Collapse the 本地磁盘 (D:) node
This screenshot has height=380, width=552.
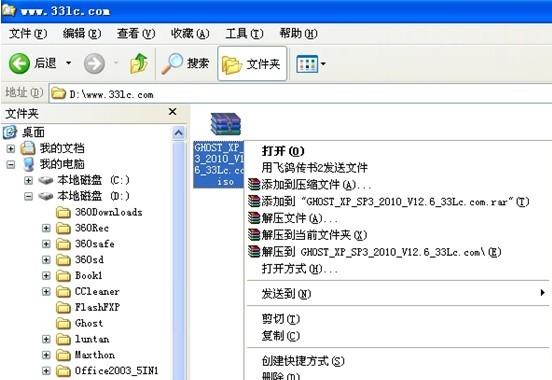point(28,196)
